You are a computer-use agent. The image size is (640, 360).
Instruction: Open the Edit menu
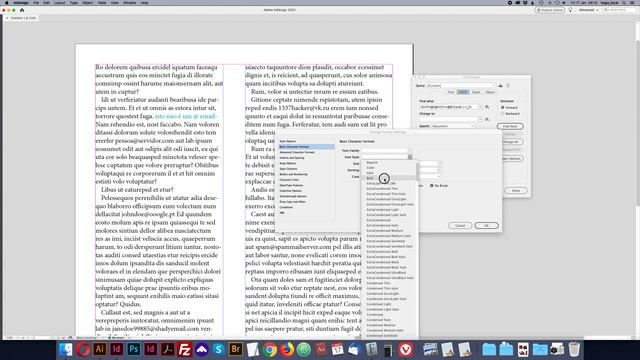(47, 2)
